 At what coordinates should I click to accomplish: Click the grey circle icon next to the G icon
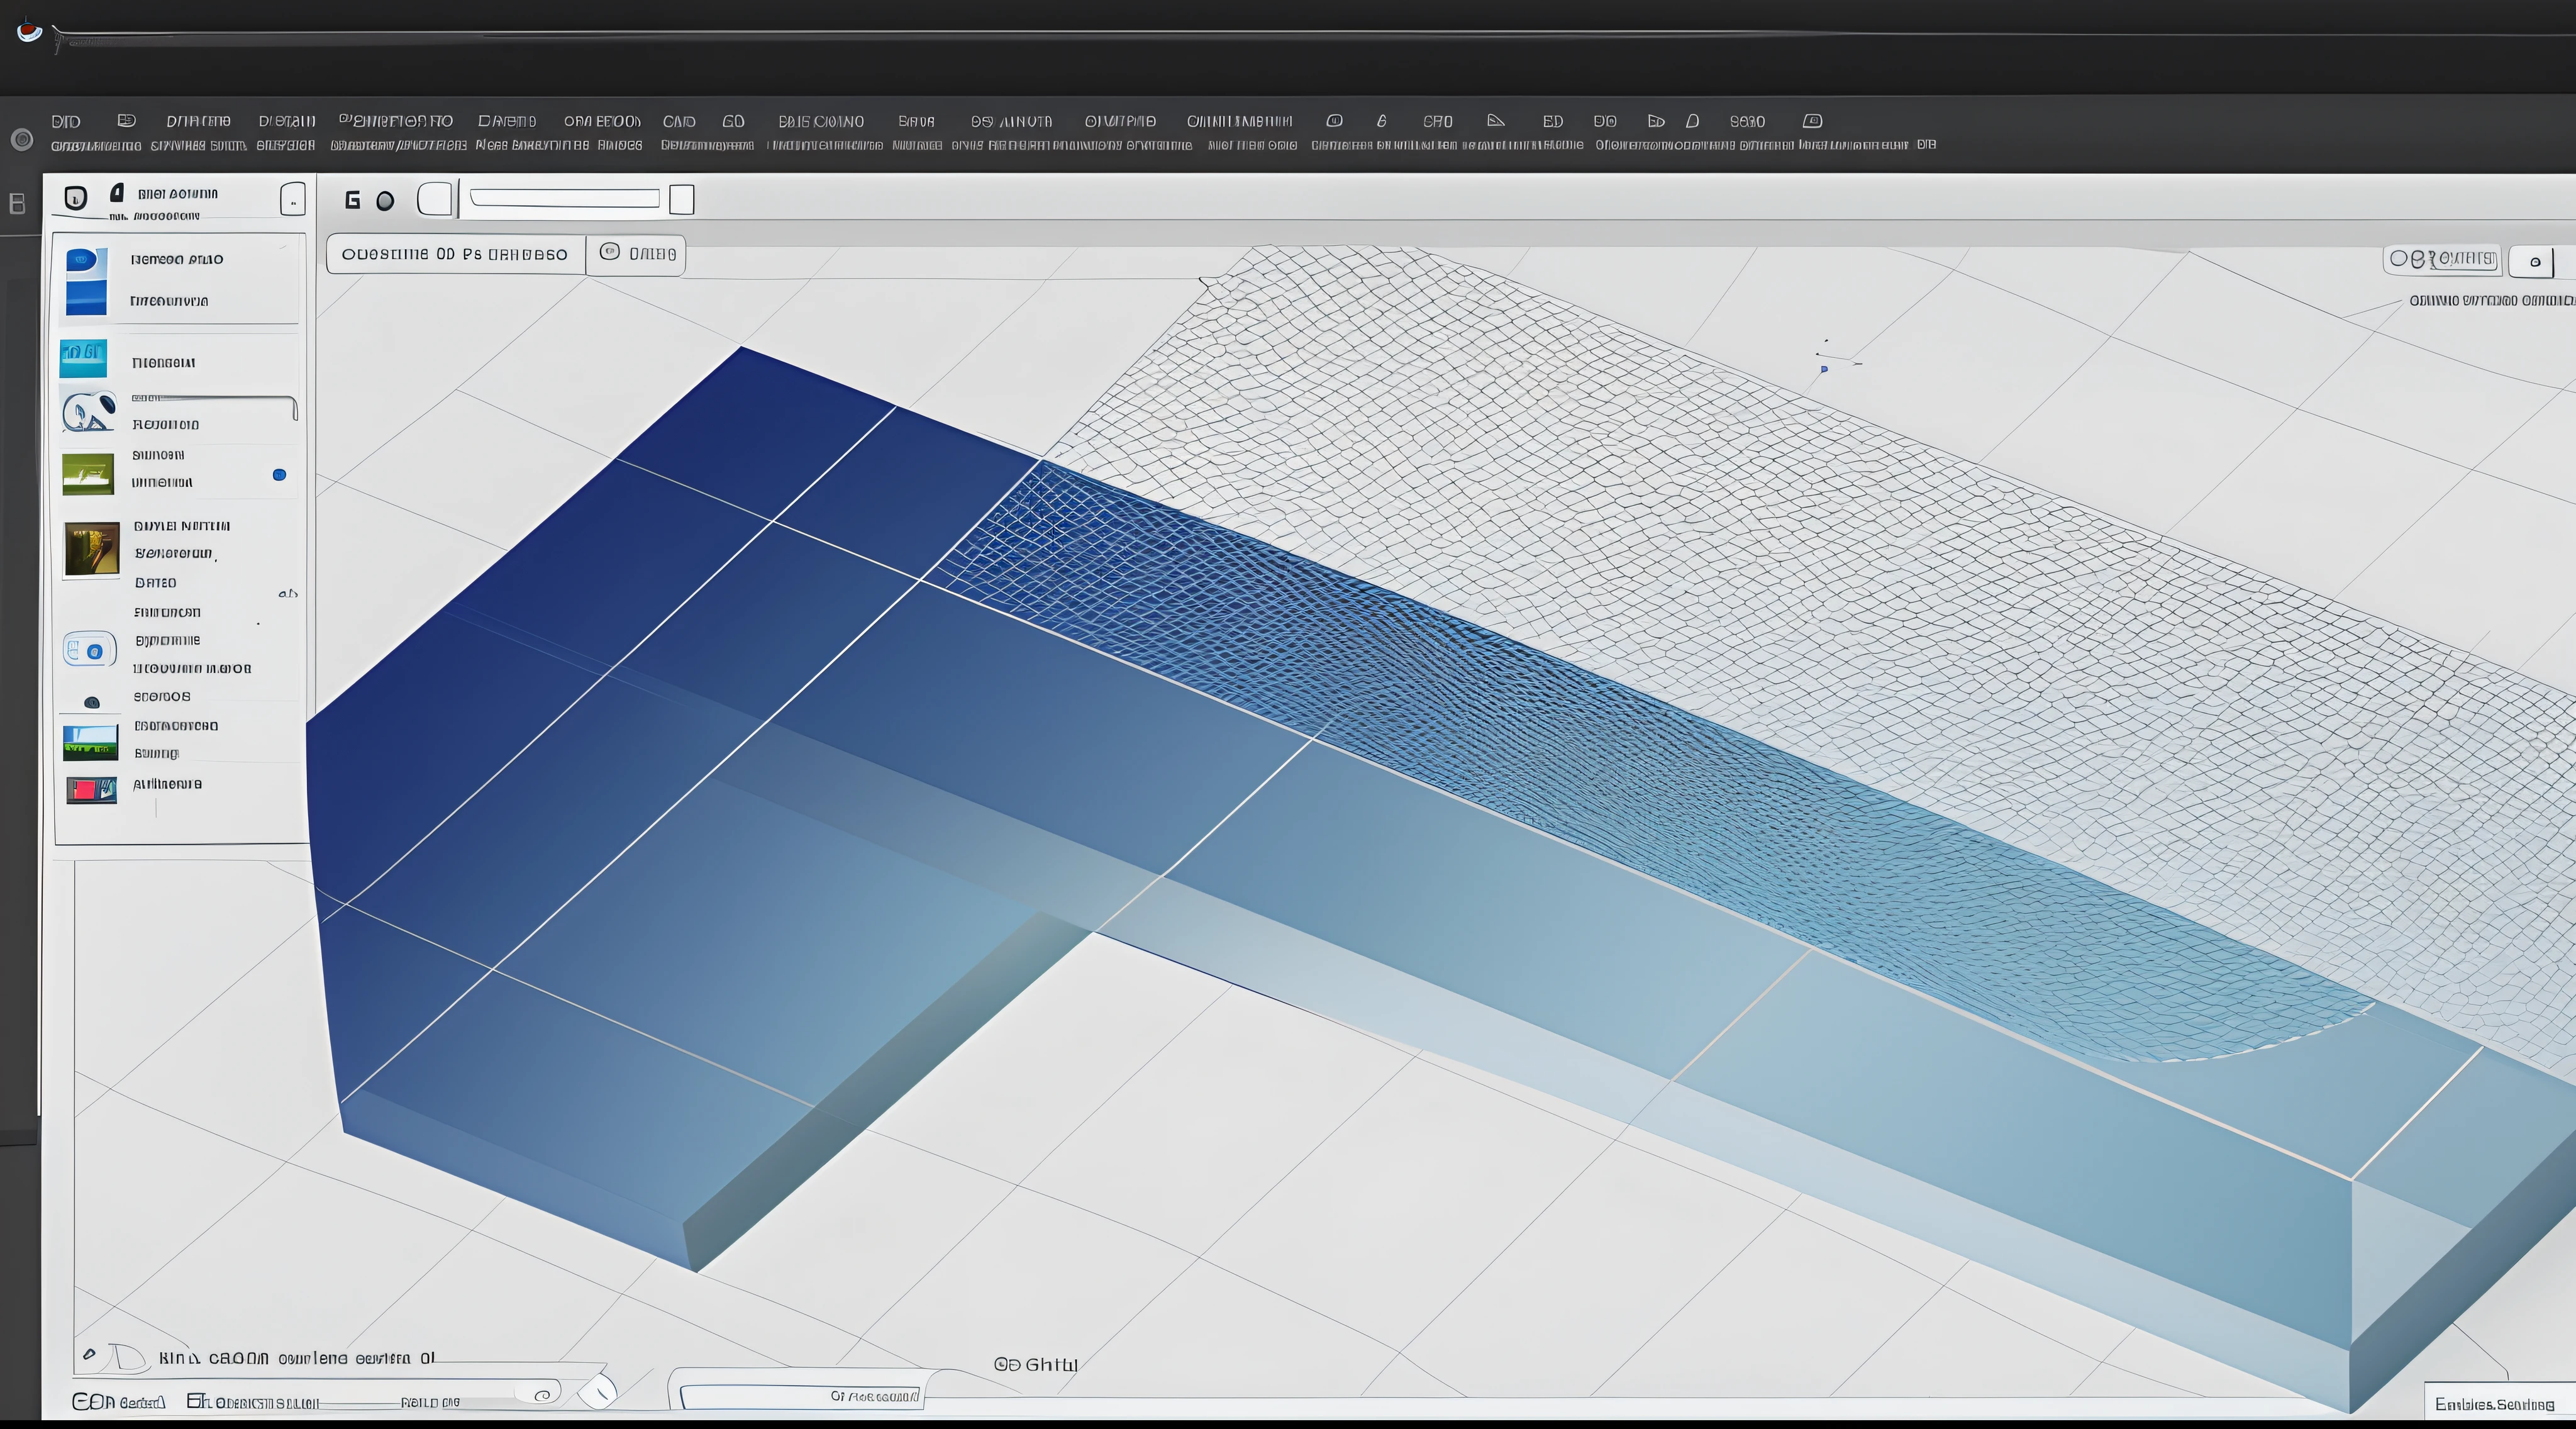pyautogui.click(x=385, y=201)
